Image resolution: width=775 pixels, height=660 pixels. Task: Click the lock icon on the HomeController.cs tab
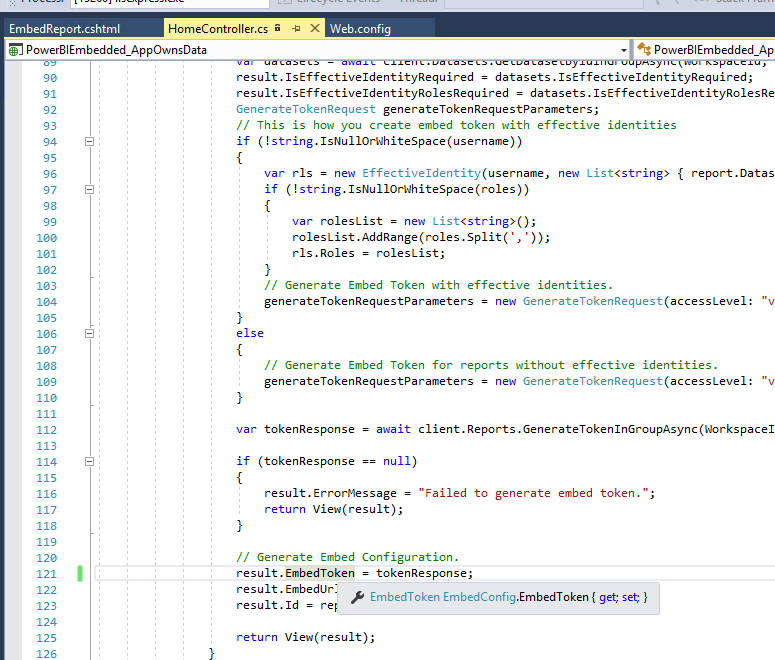pyautogui.click(x=278, y=28)
